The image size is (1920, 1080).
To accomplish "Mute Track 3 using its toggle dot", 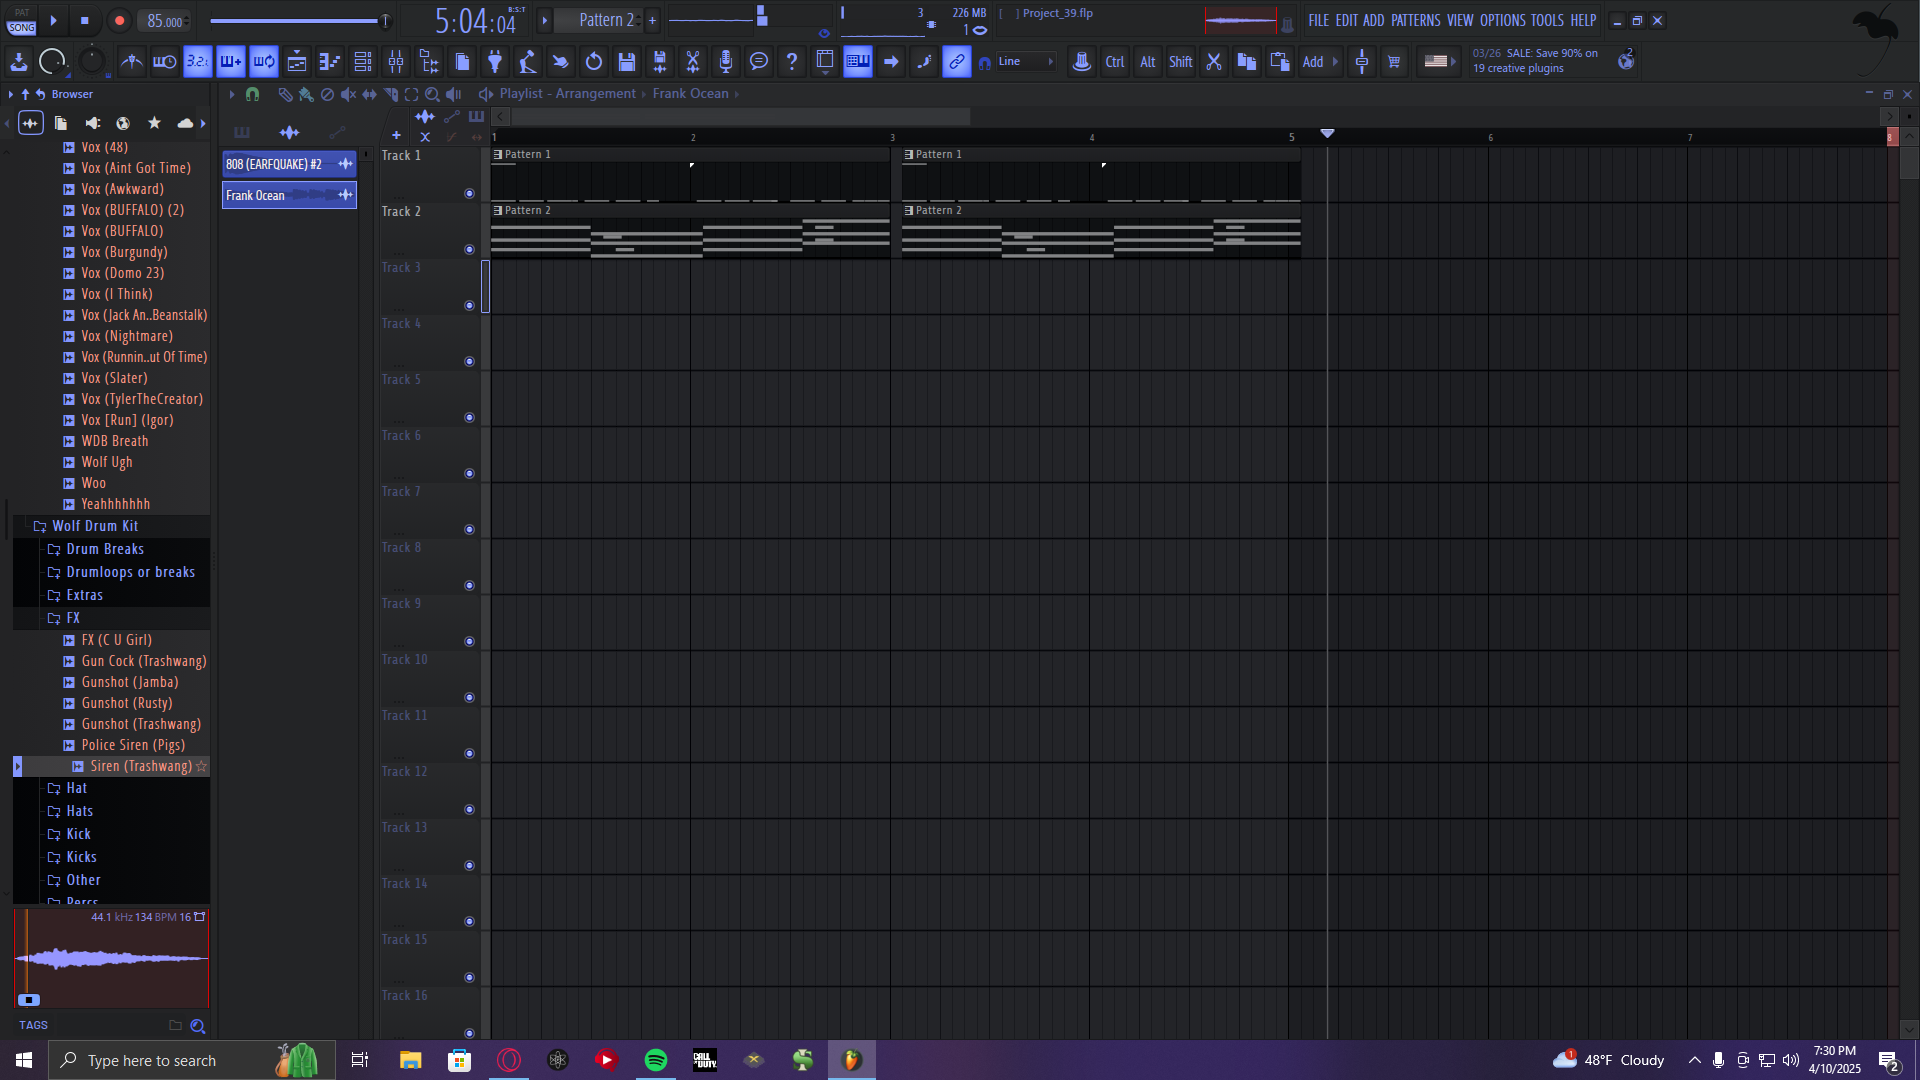I will (469, 306).
